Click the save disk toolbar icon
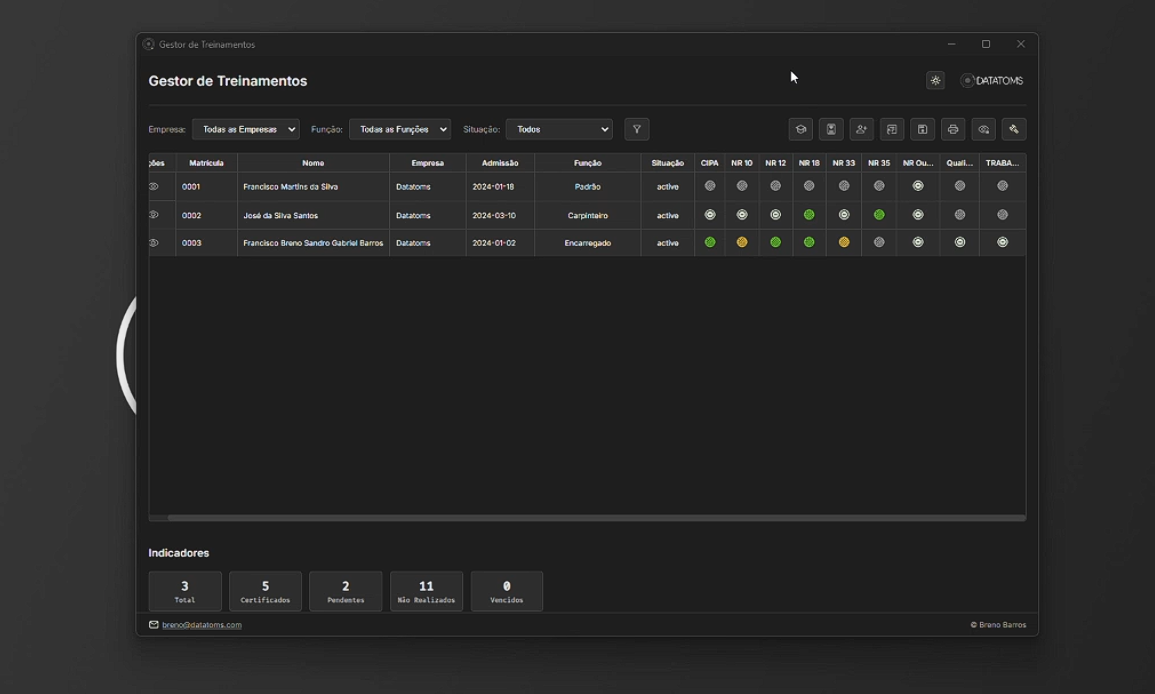Viewport: 1155px width, 694px height. (x=922, y=130)
